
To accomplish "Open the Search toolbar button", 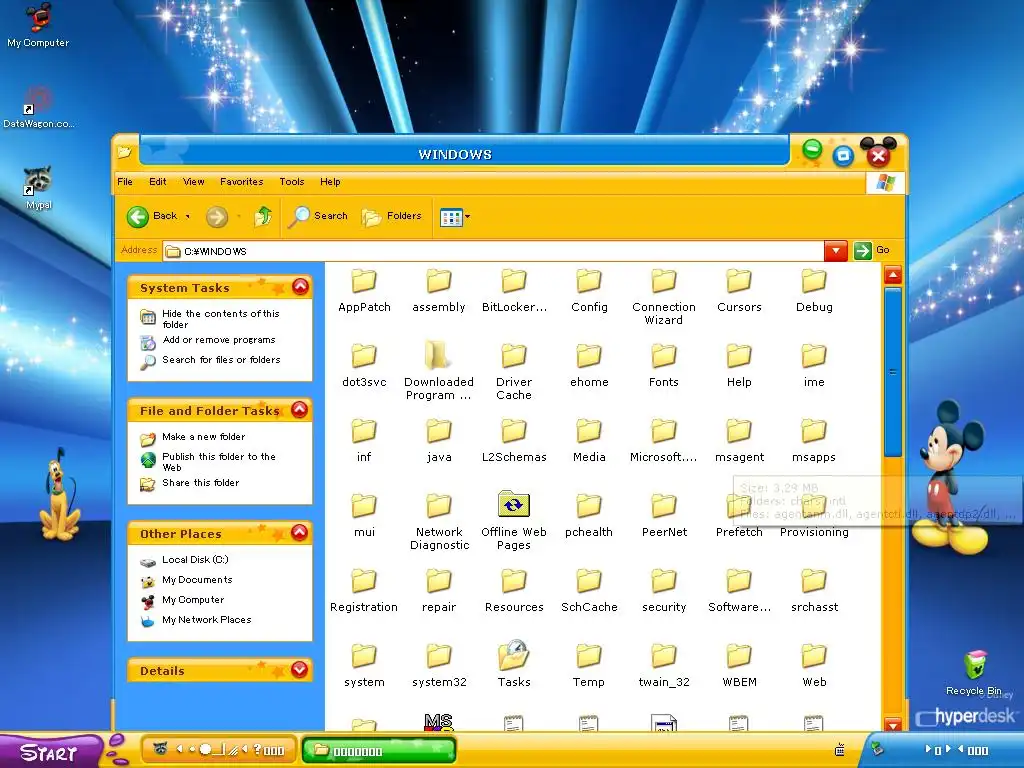I will pyautogui.click(x=318, y=216).
